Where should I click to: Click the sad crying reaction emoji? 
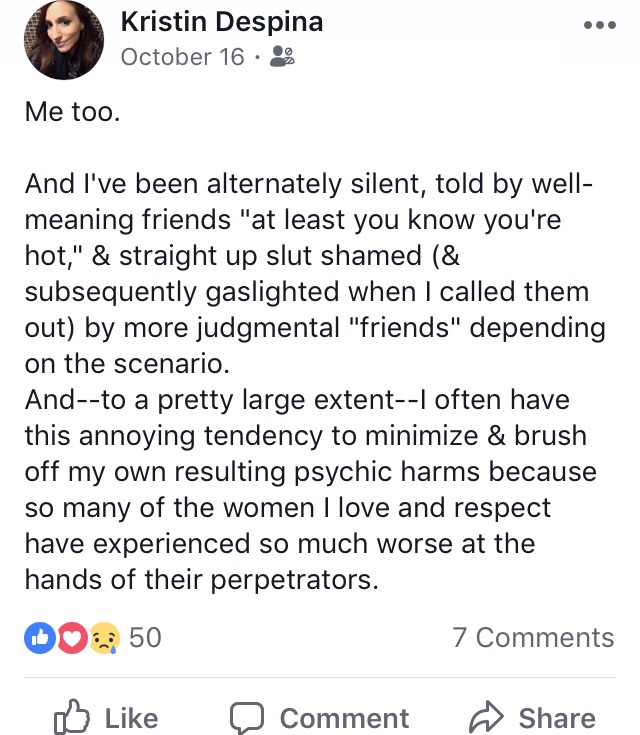(x=102, y=637)
